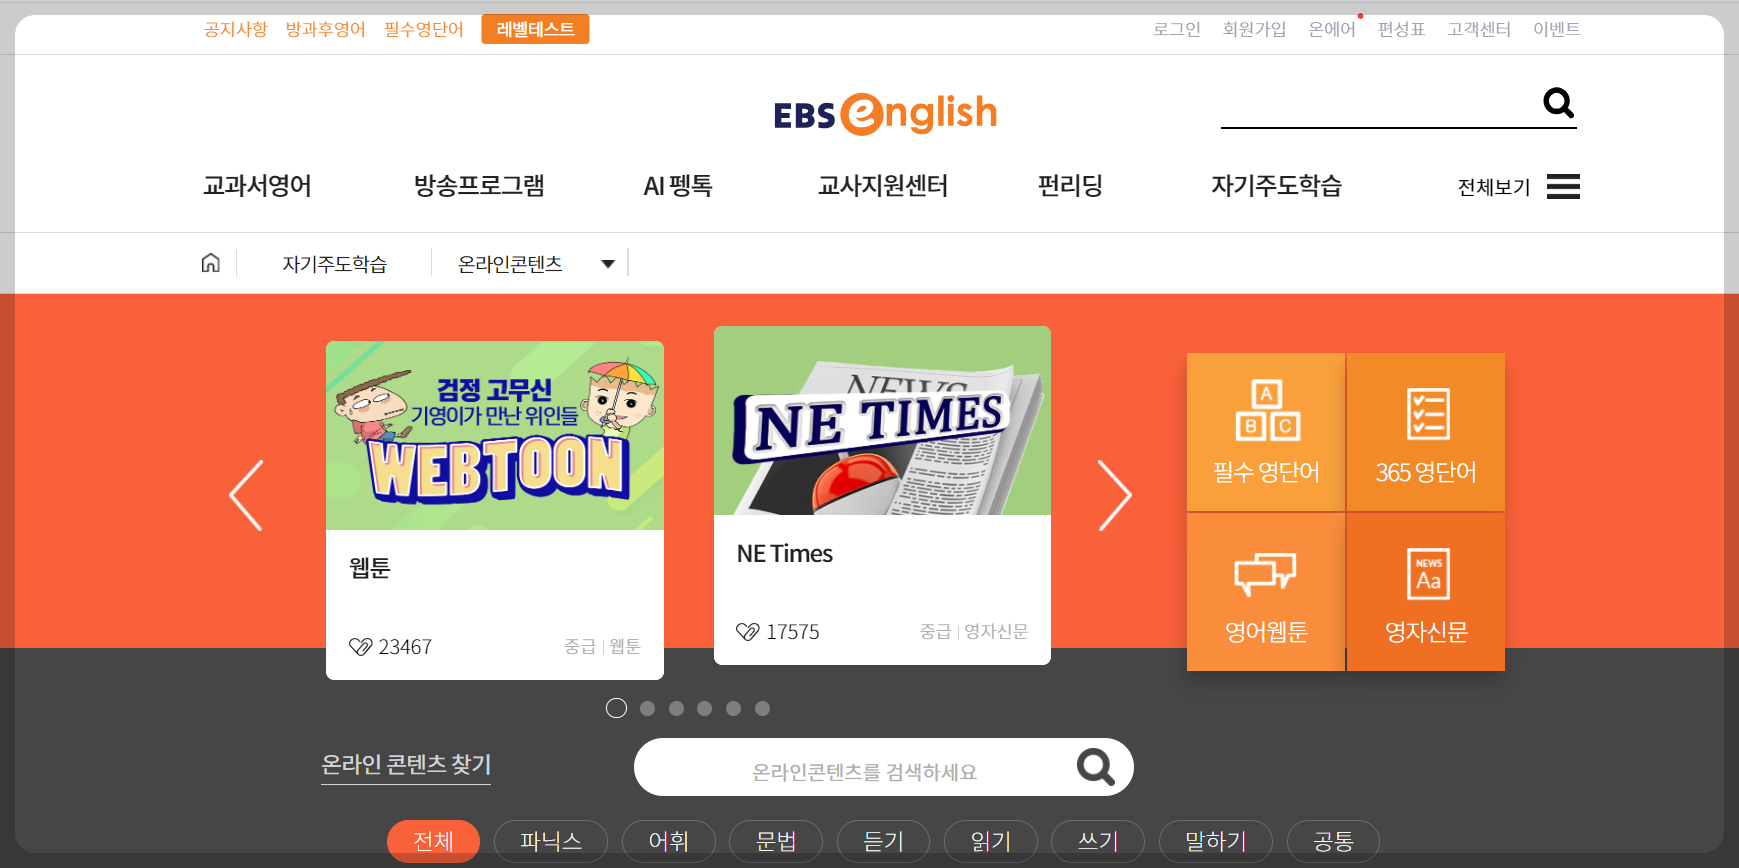The width and height of the screenshot is (1739, 868).
Task: Select the 쓰기 filter chip
Action: 1098,841
